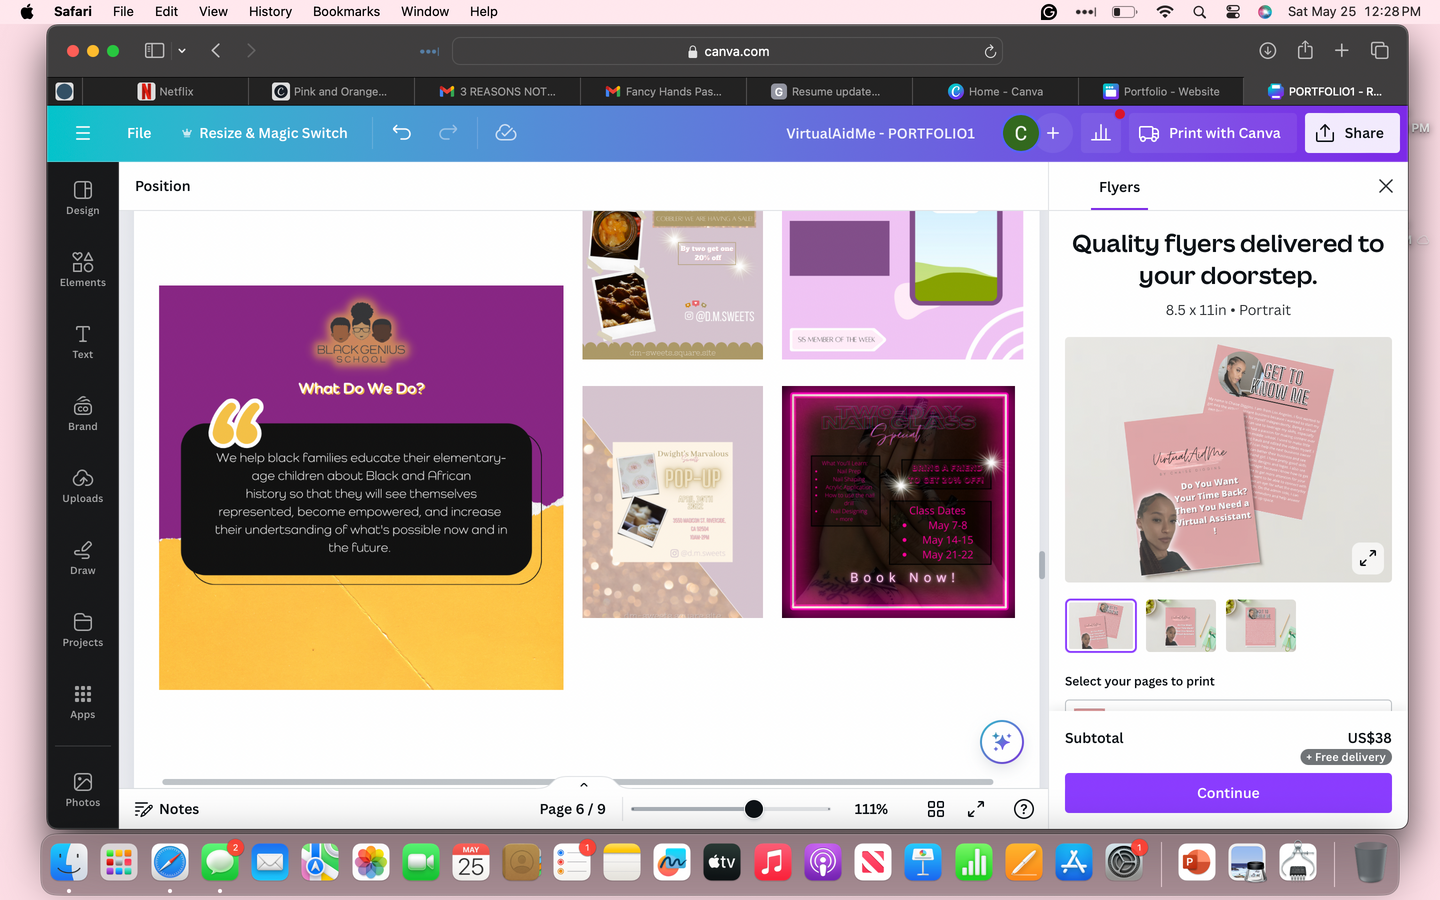This screenshot has width=1440, height=900.
Task: Select the Text tool in sidebar
Action: tap(82, 341)
